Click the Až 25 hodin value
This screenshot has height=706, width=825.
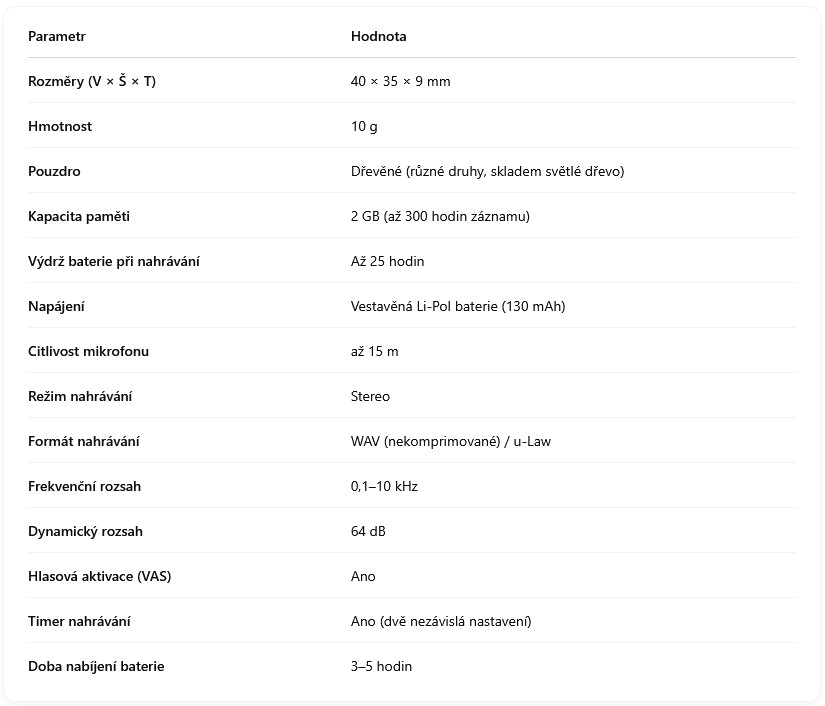click(x=387, y=262)
